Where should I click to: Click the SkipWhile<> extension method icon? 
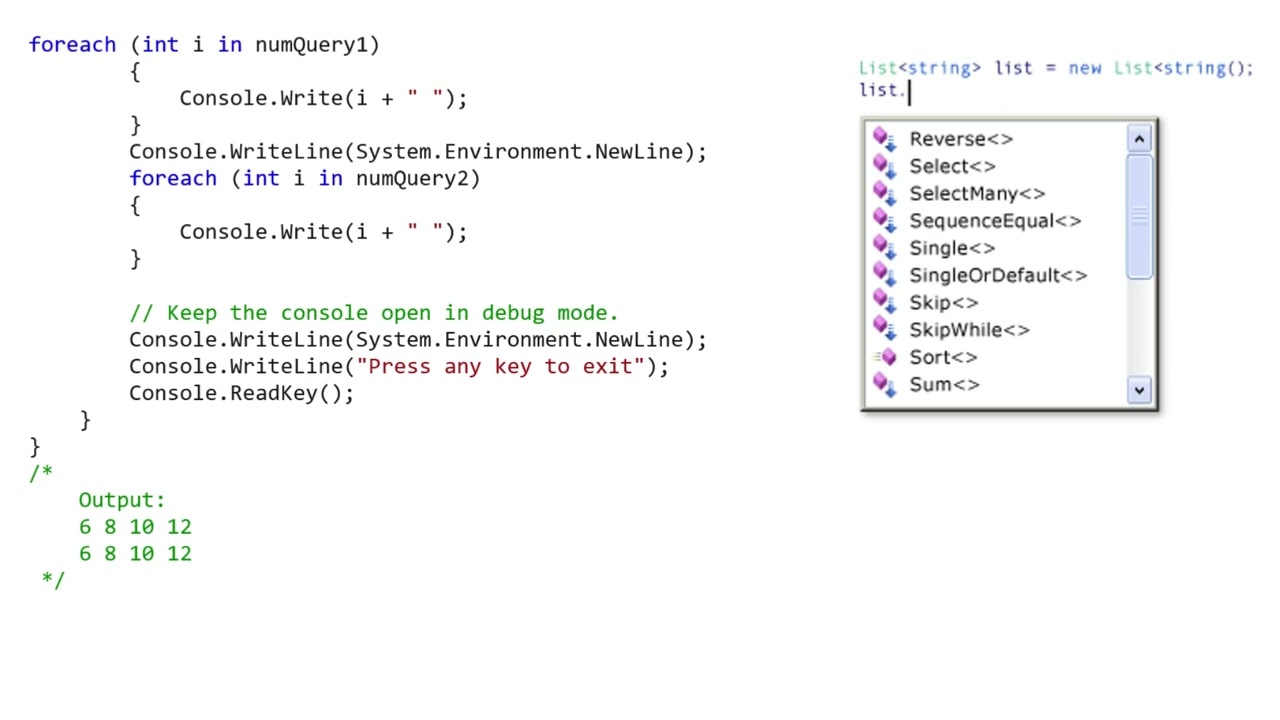coord(884,329)
